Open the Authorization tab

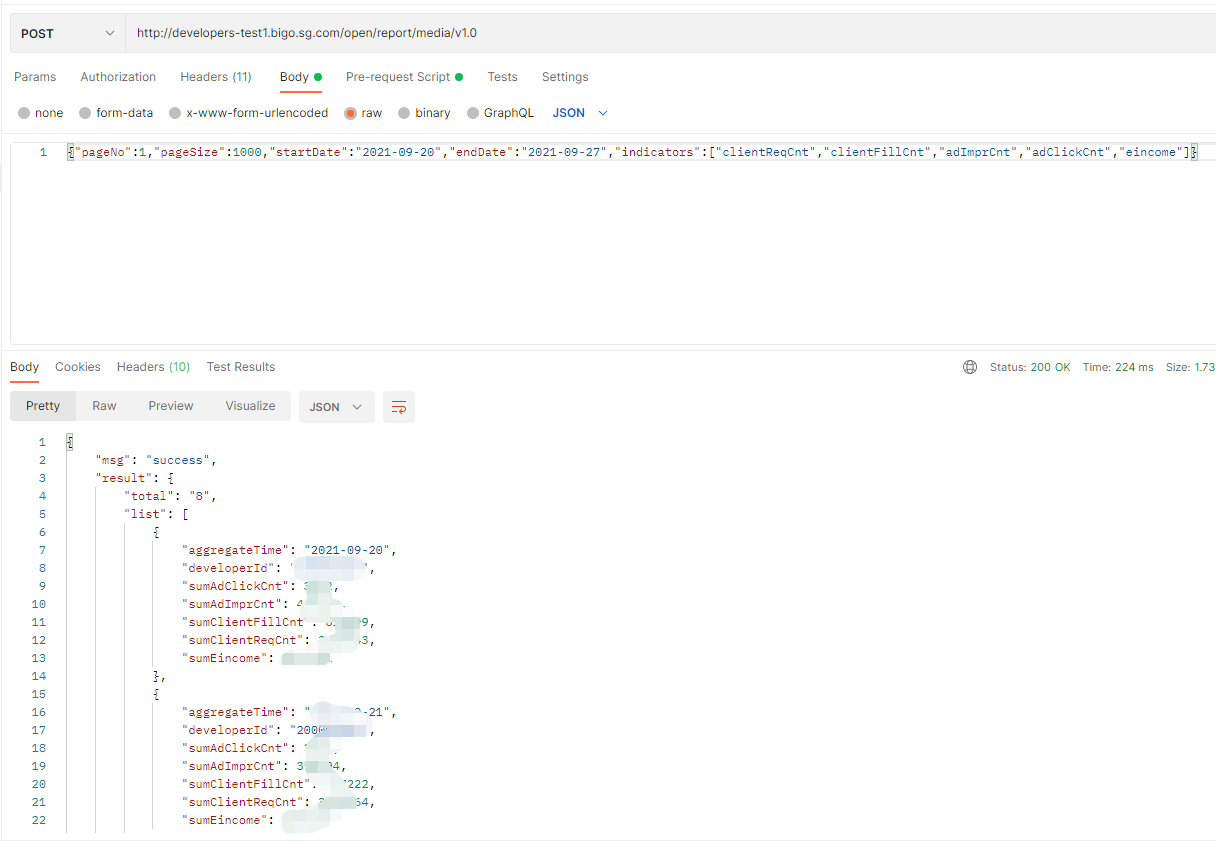point(118,77)
